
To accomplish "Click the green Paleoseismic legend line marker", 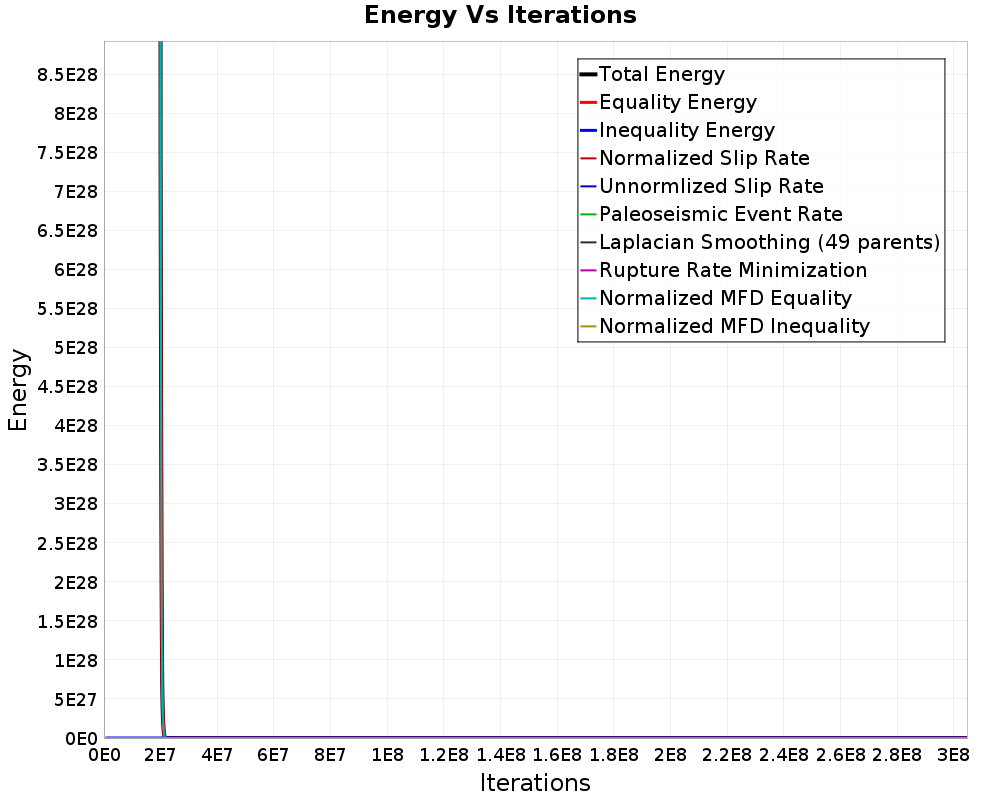I will pyautogui.click(x=588, y=214).
